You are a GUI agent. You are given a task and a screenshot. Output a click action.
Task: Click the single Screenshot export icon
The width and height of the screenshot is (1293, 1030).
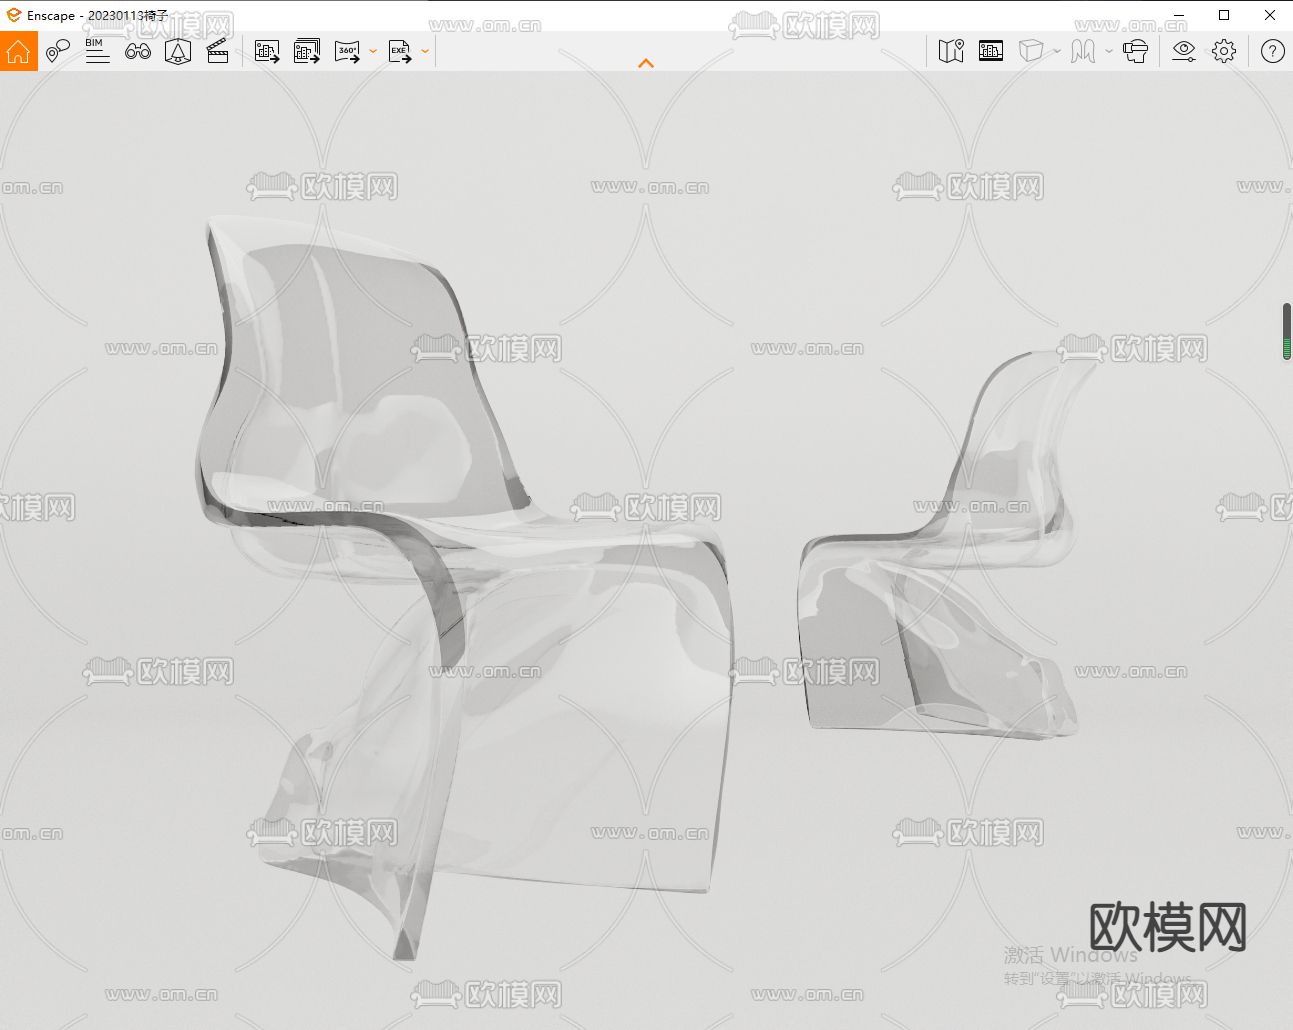click(267, 51)
